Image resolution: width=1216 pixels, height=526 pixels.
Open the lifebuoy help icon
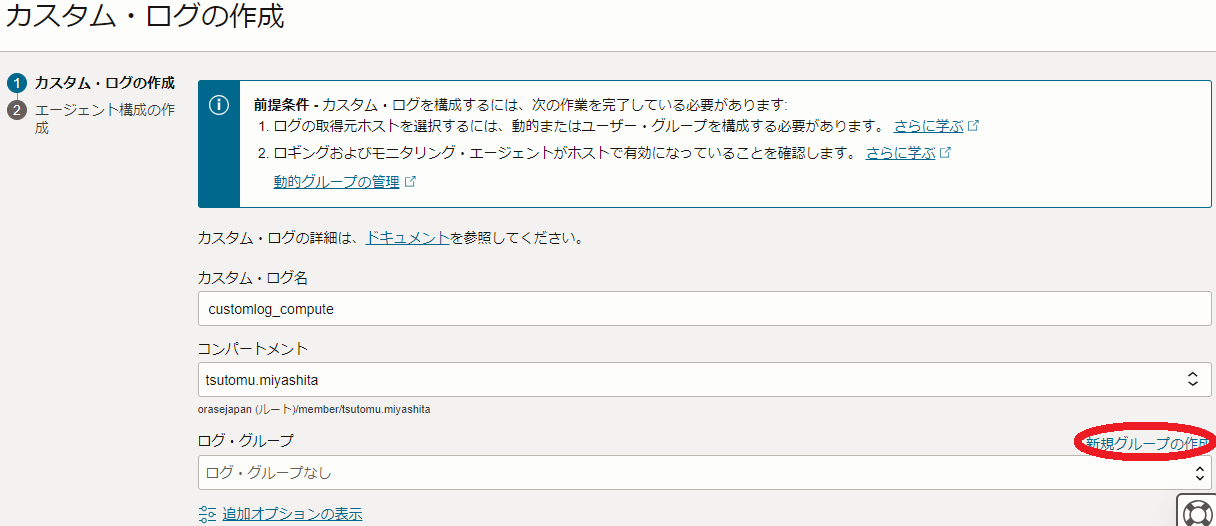1196,512
